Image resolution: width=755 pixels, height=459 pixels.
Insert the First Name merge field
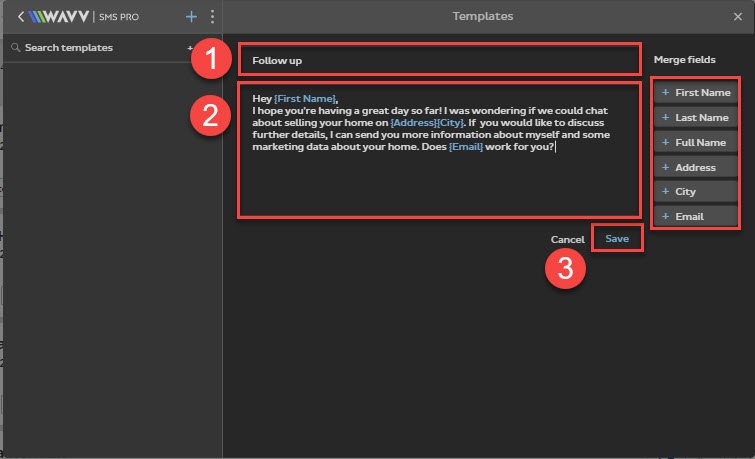pyautogui.click(x=695, y=92)
